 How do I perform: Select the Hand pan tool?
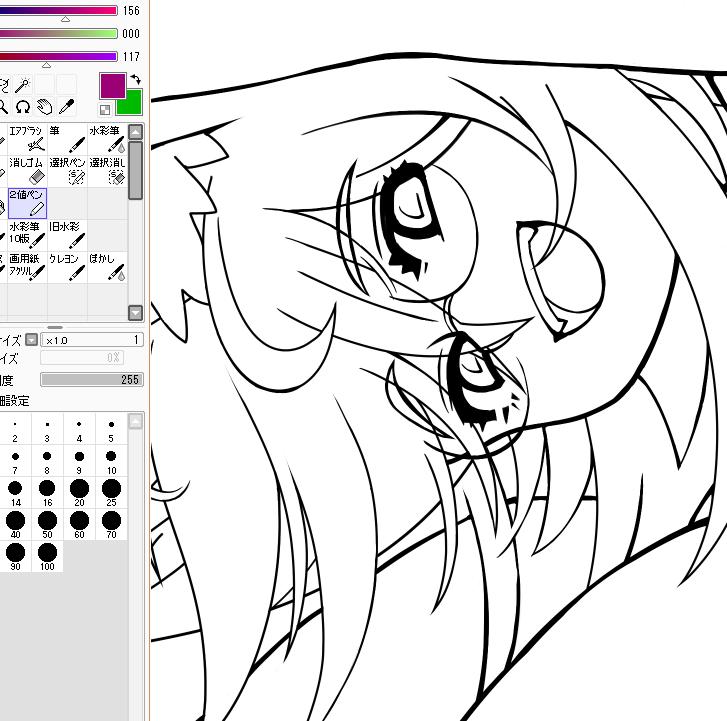point(45,107)
